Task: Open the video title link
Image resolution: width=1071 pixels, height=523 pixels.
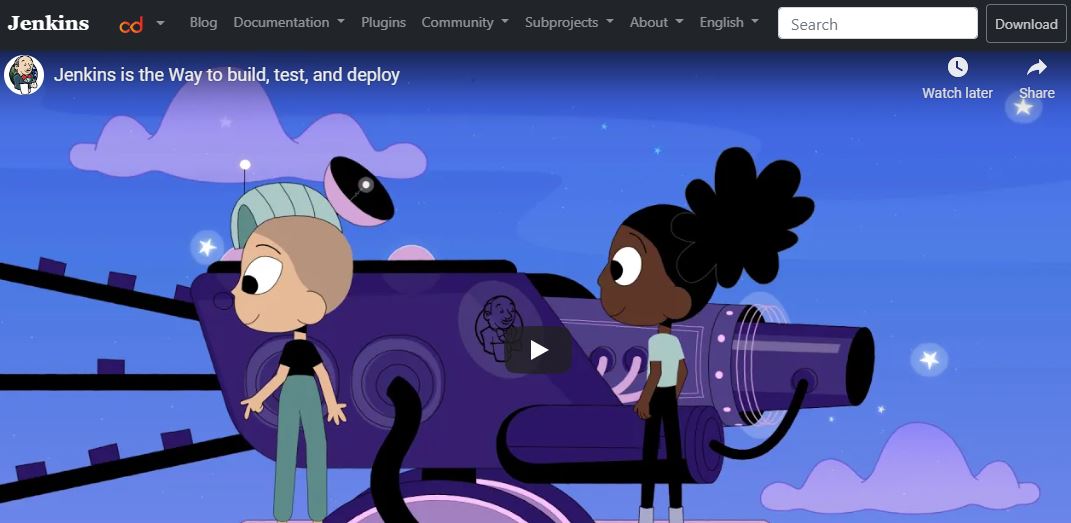Action: click(227, 74)
